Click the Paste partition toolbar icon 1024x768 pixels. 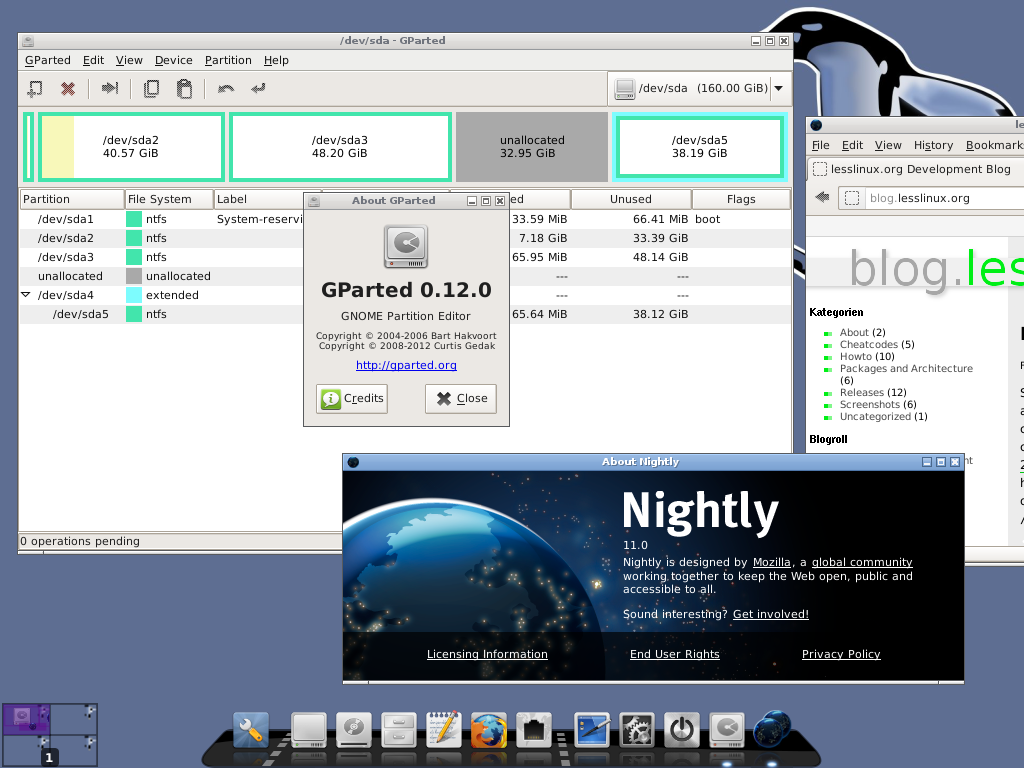pos(184,88)
